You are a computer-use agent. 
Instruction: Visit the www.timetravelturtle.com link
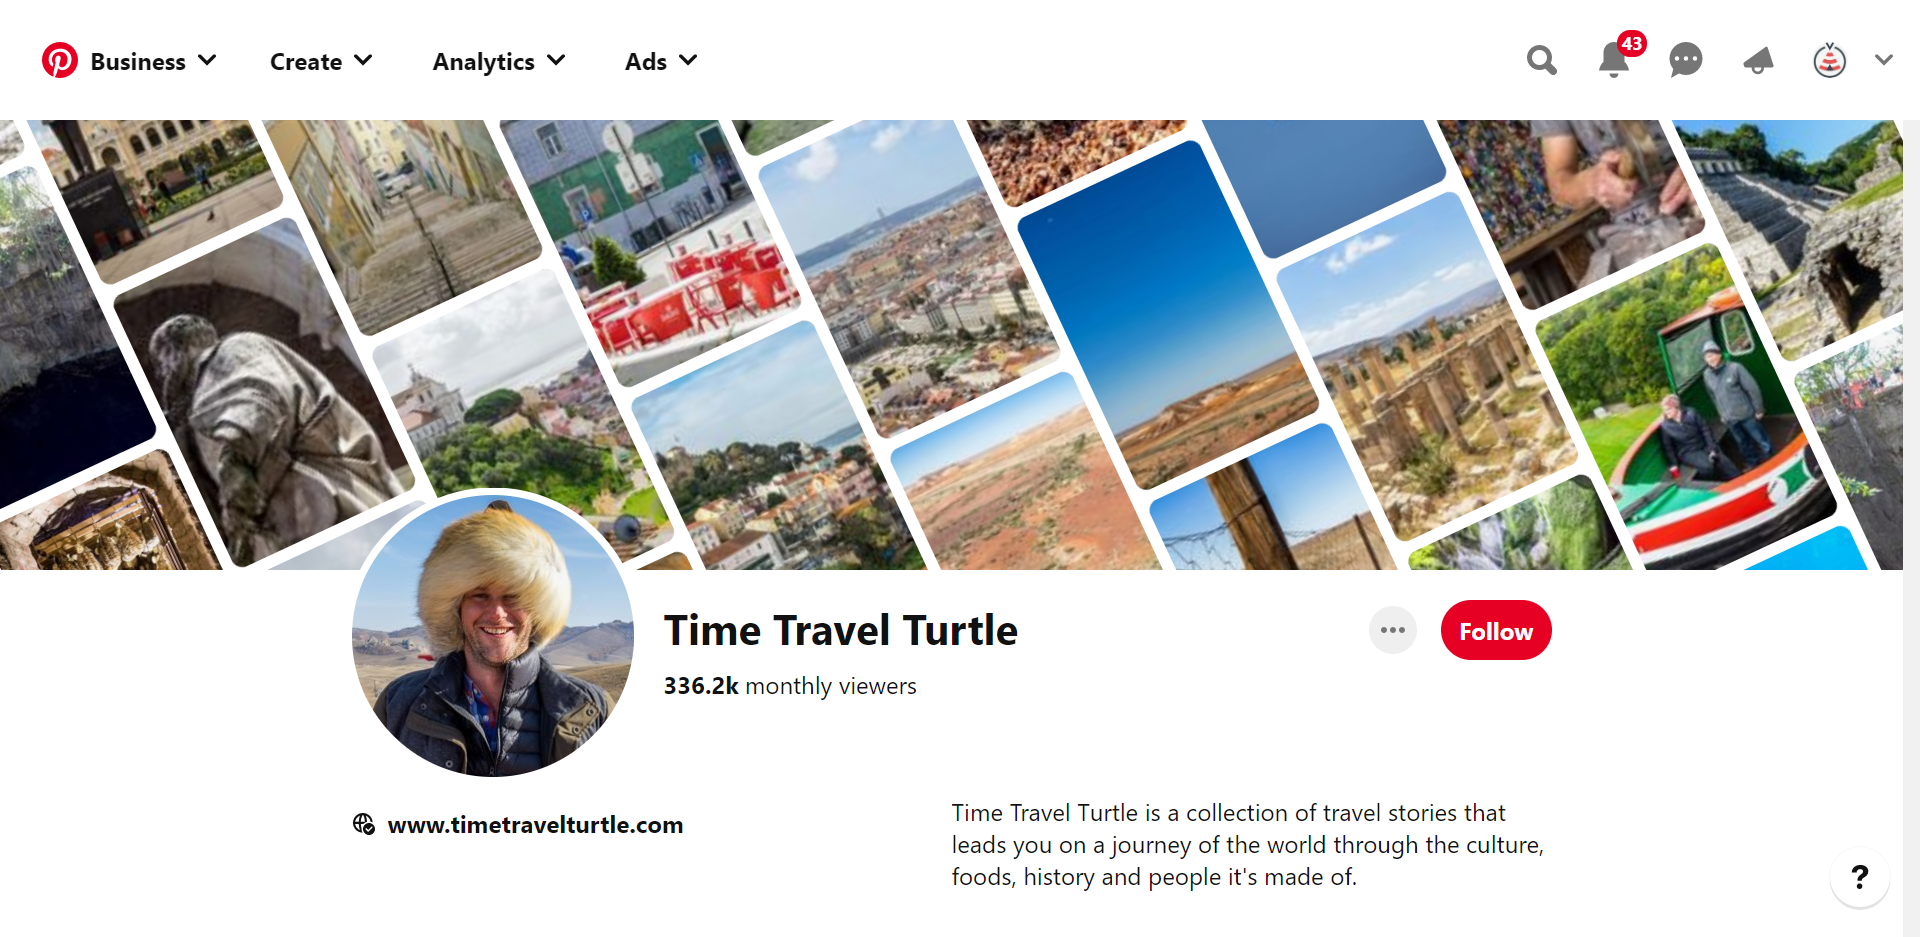click(x=535, y=825)
